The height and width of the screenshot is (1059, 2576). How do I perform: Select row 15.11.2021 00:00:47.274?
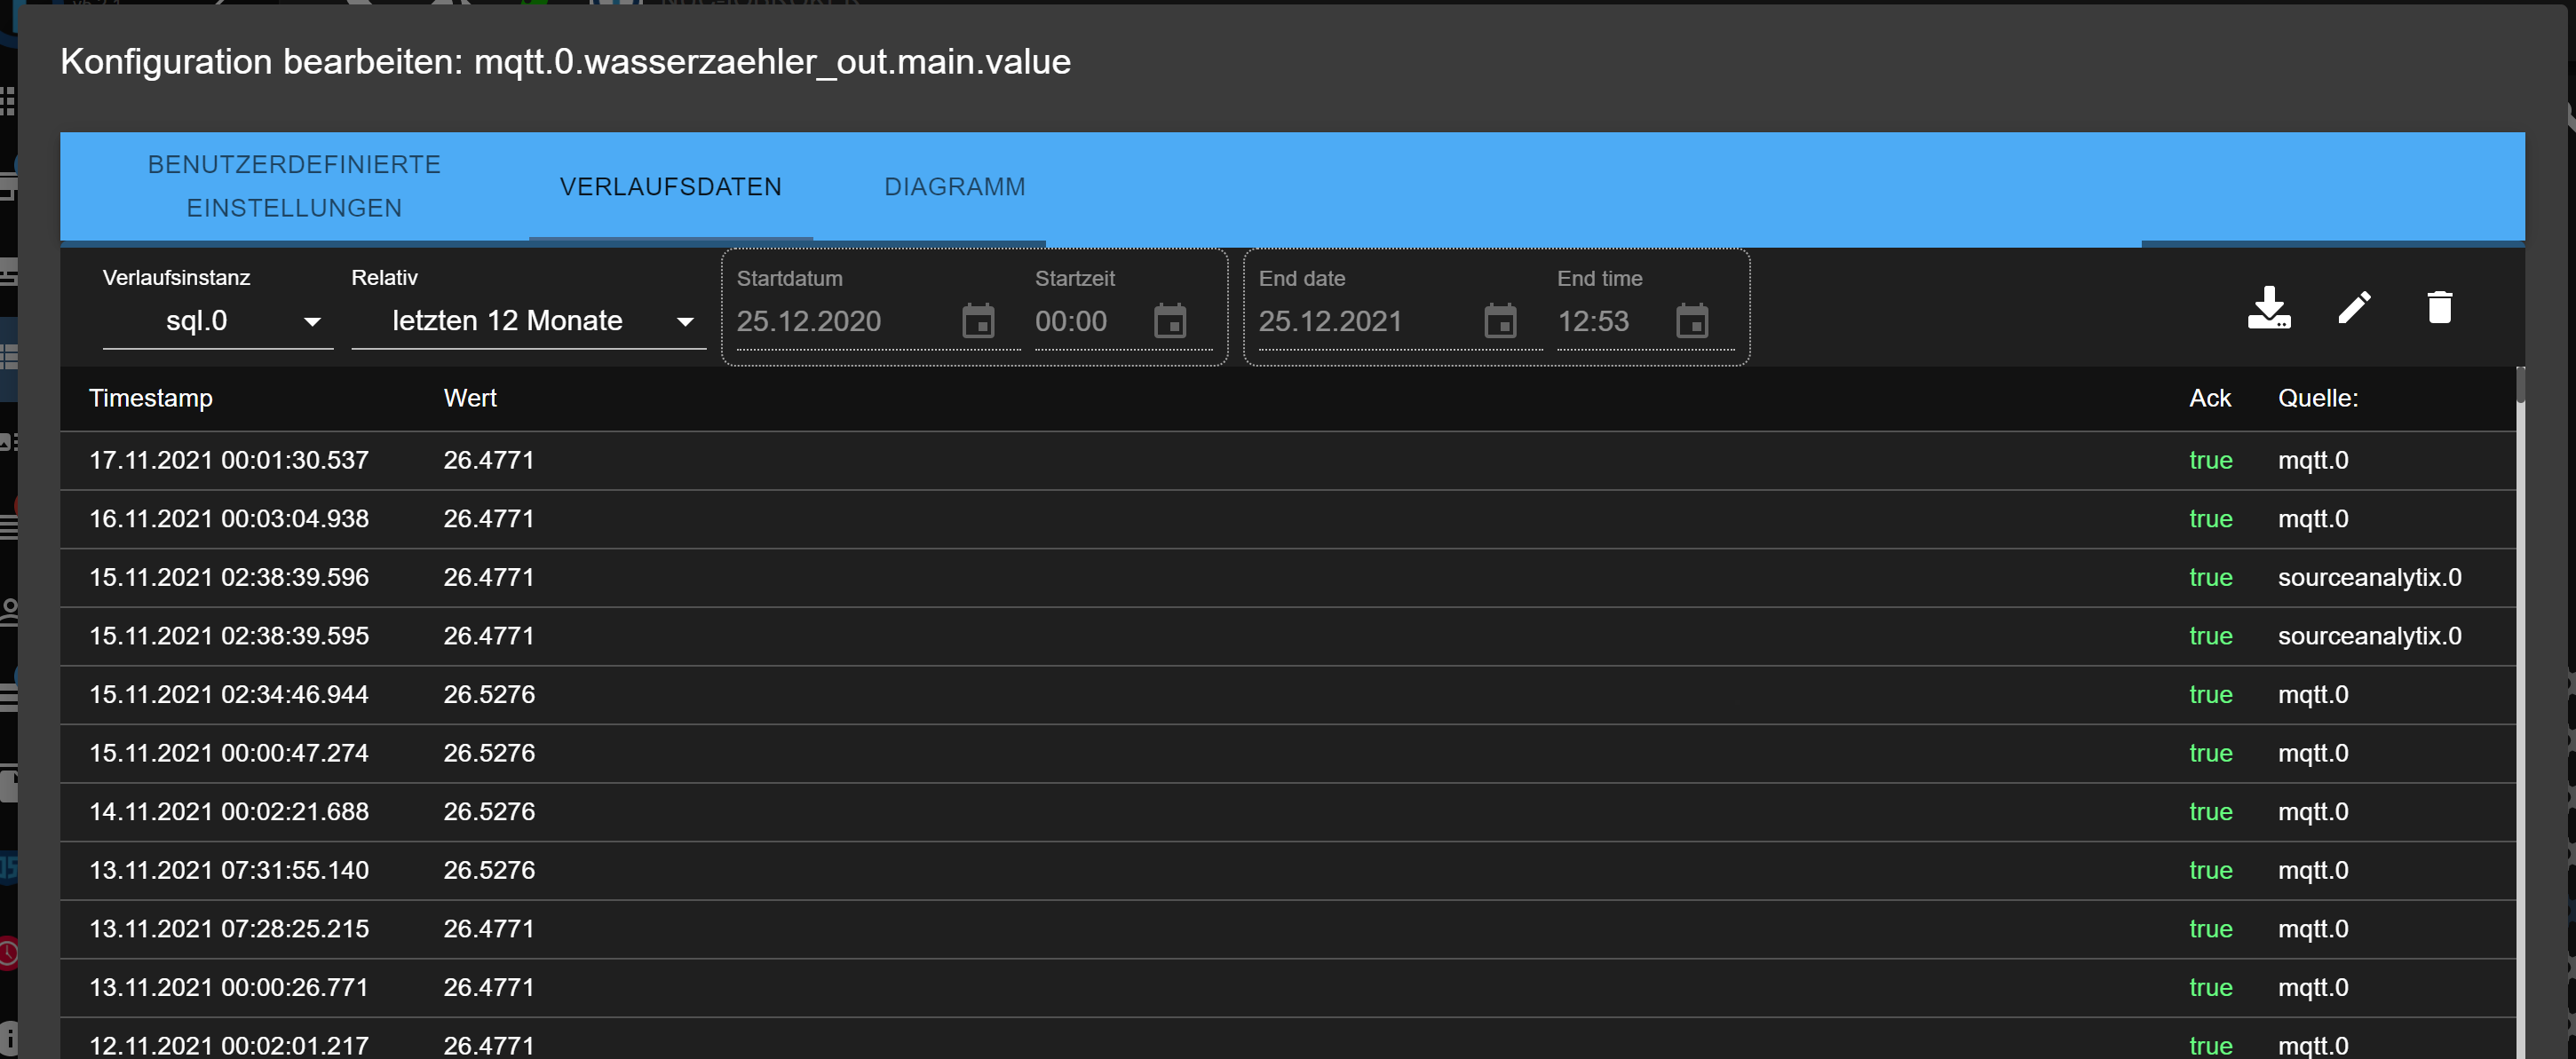1287,753
